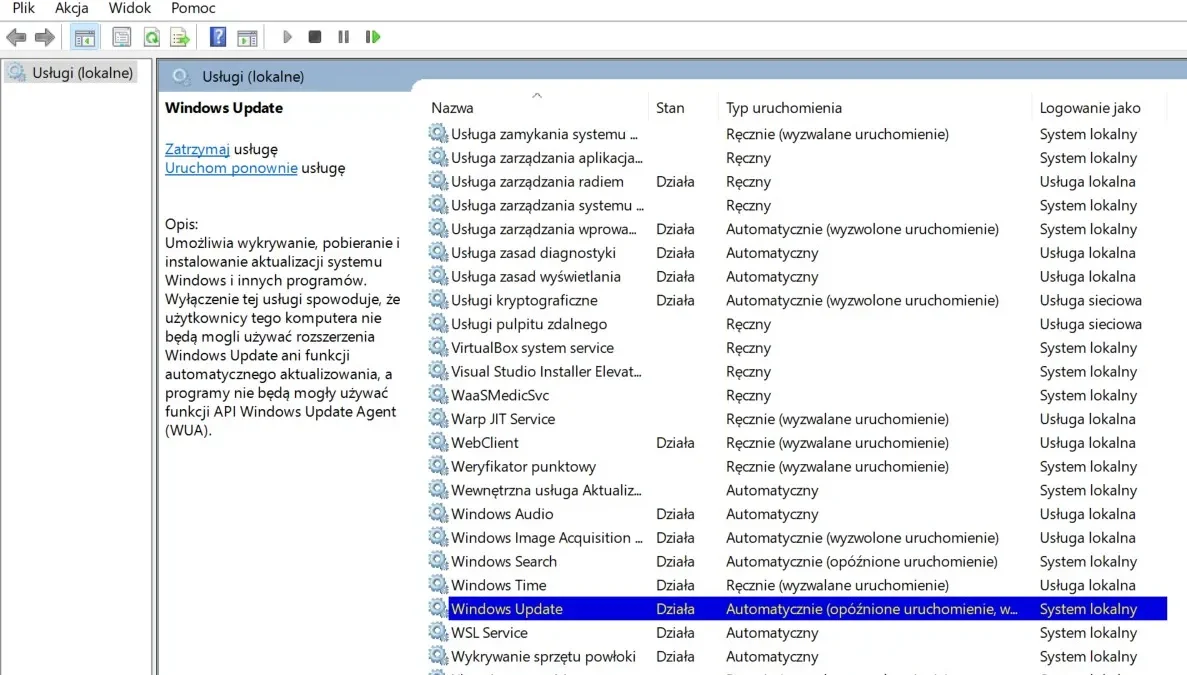Screen dimensions: 1187x675
Task: Open the Widok menu
Action: click(129, 8)
